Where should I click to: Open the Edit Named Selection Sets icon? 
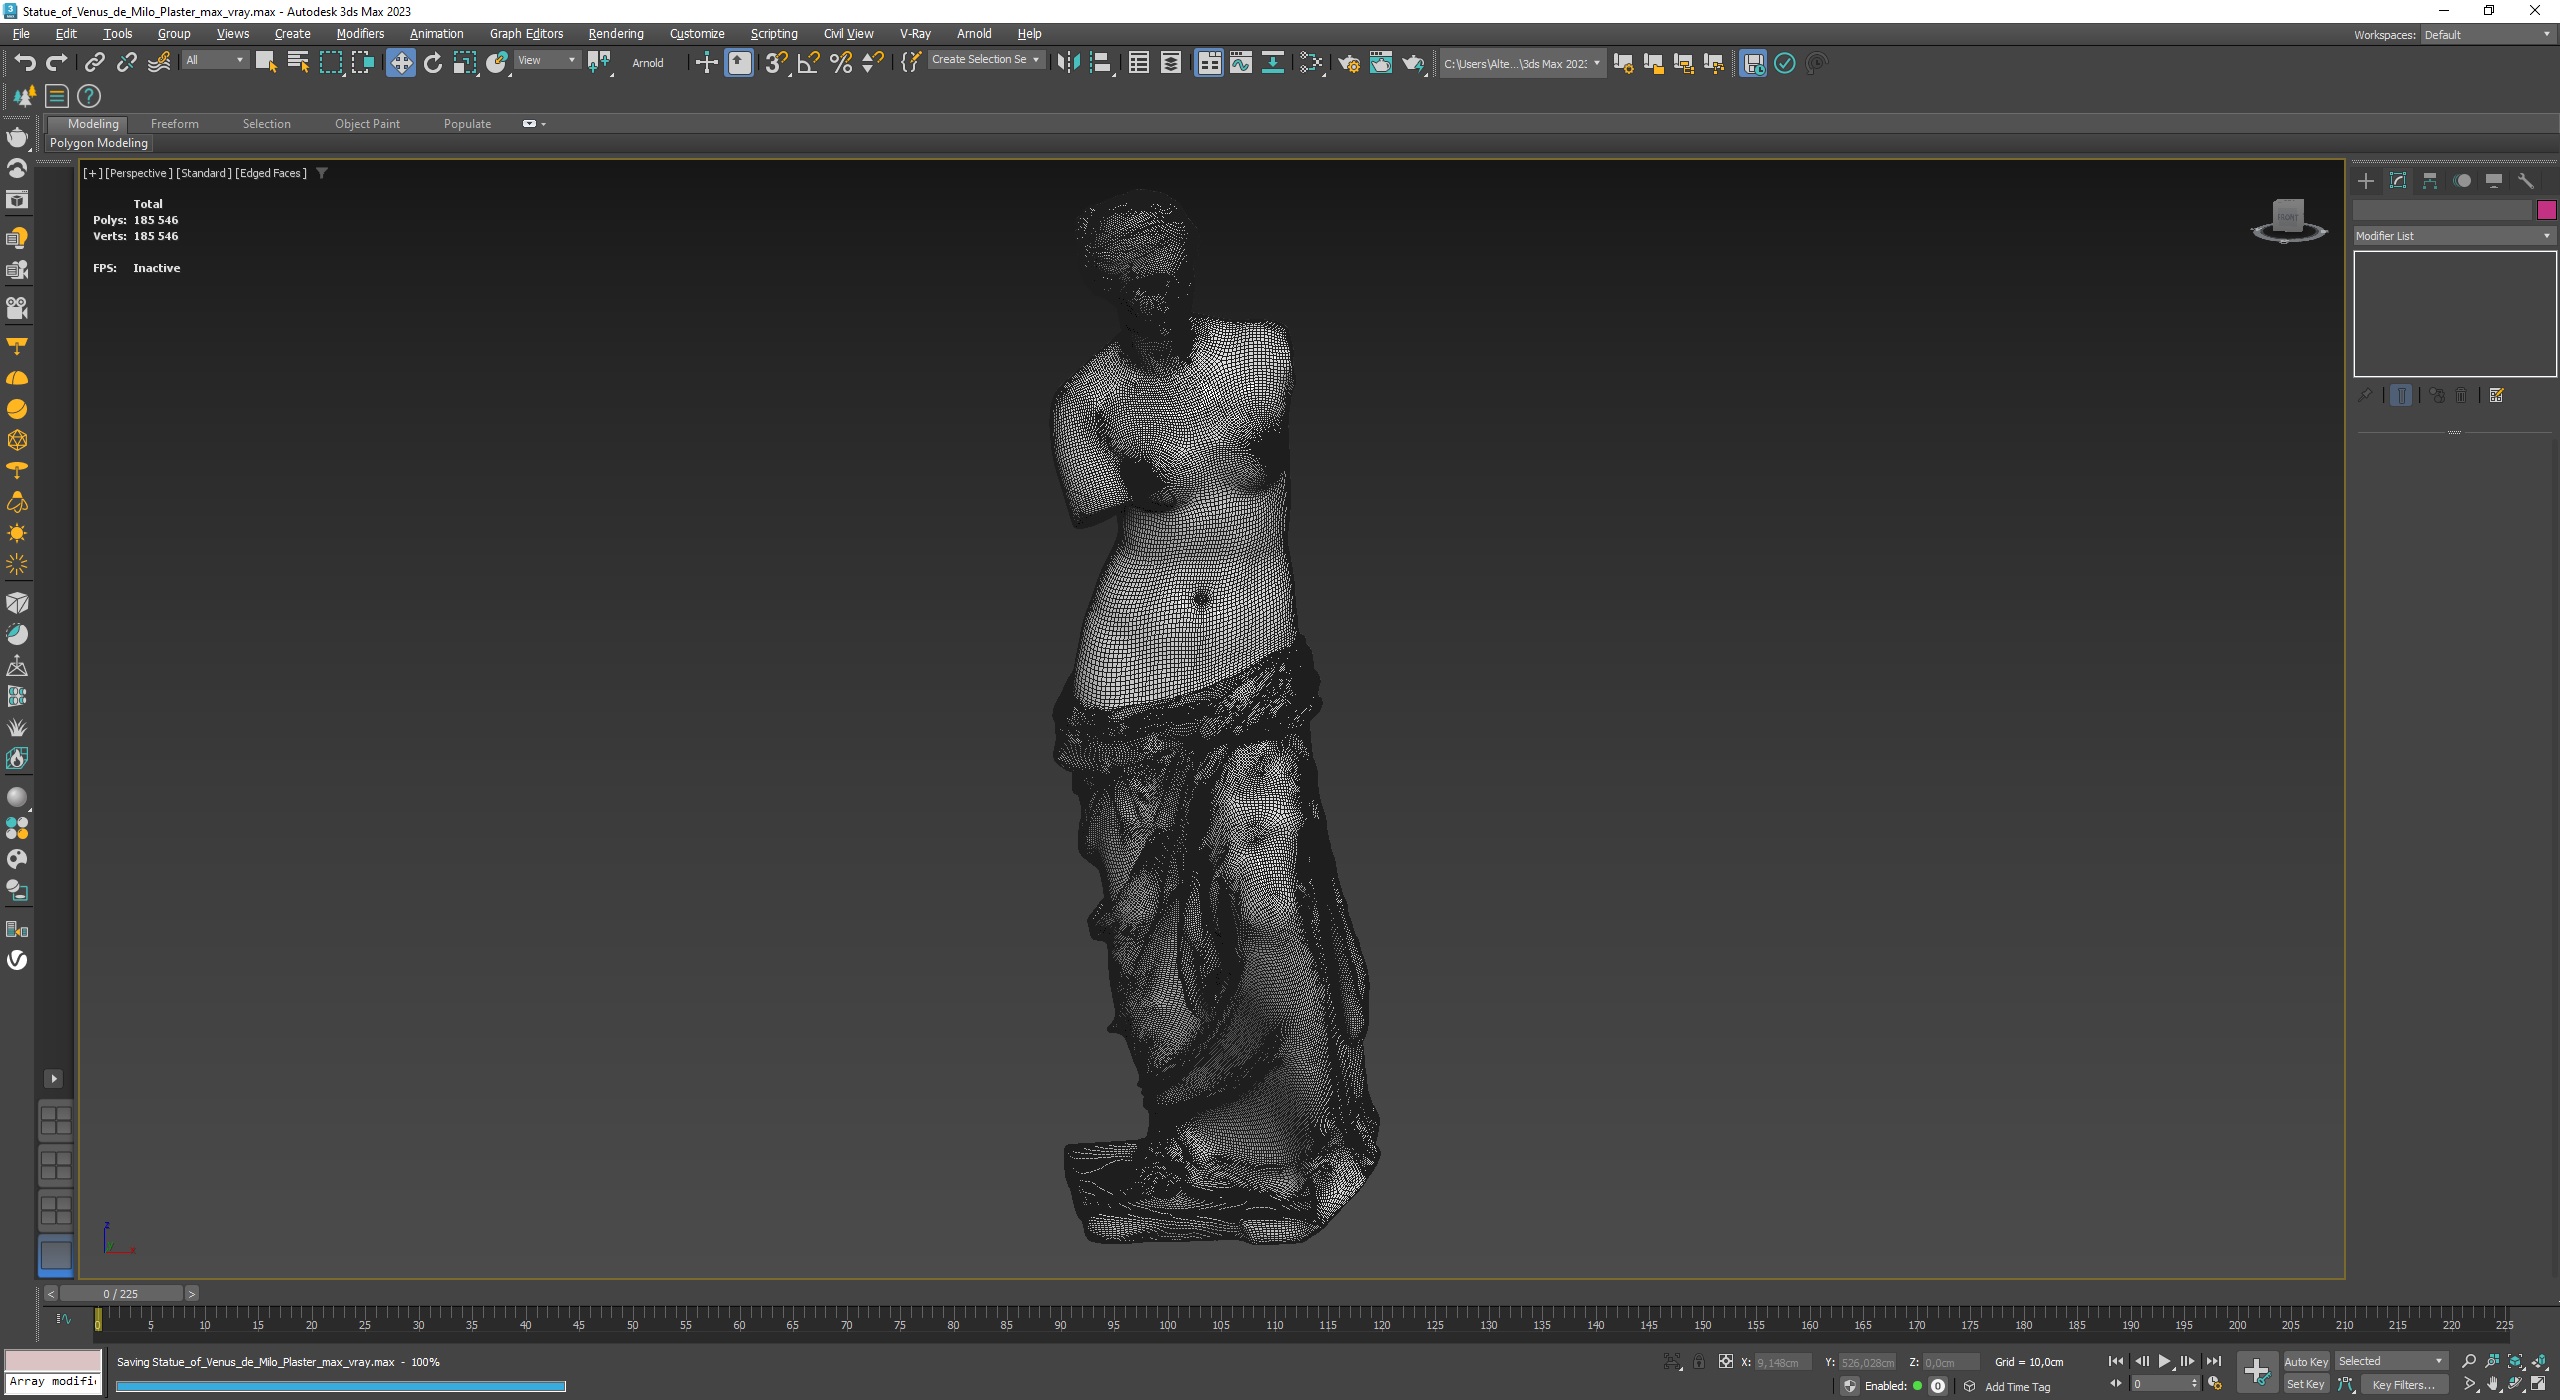[x=911, y=63]
